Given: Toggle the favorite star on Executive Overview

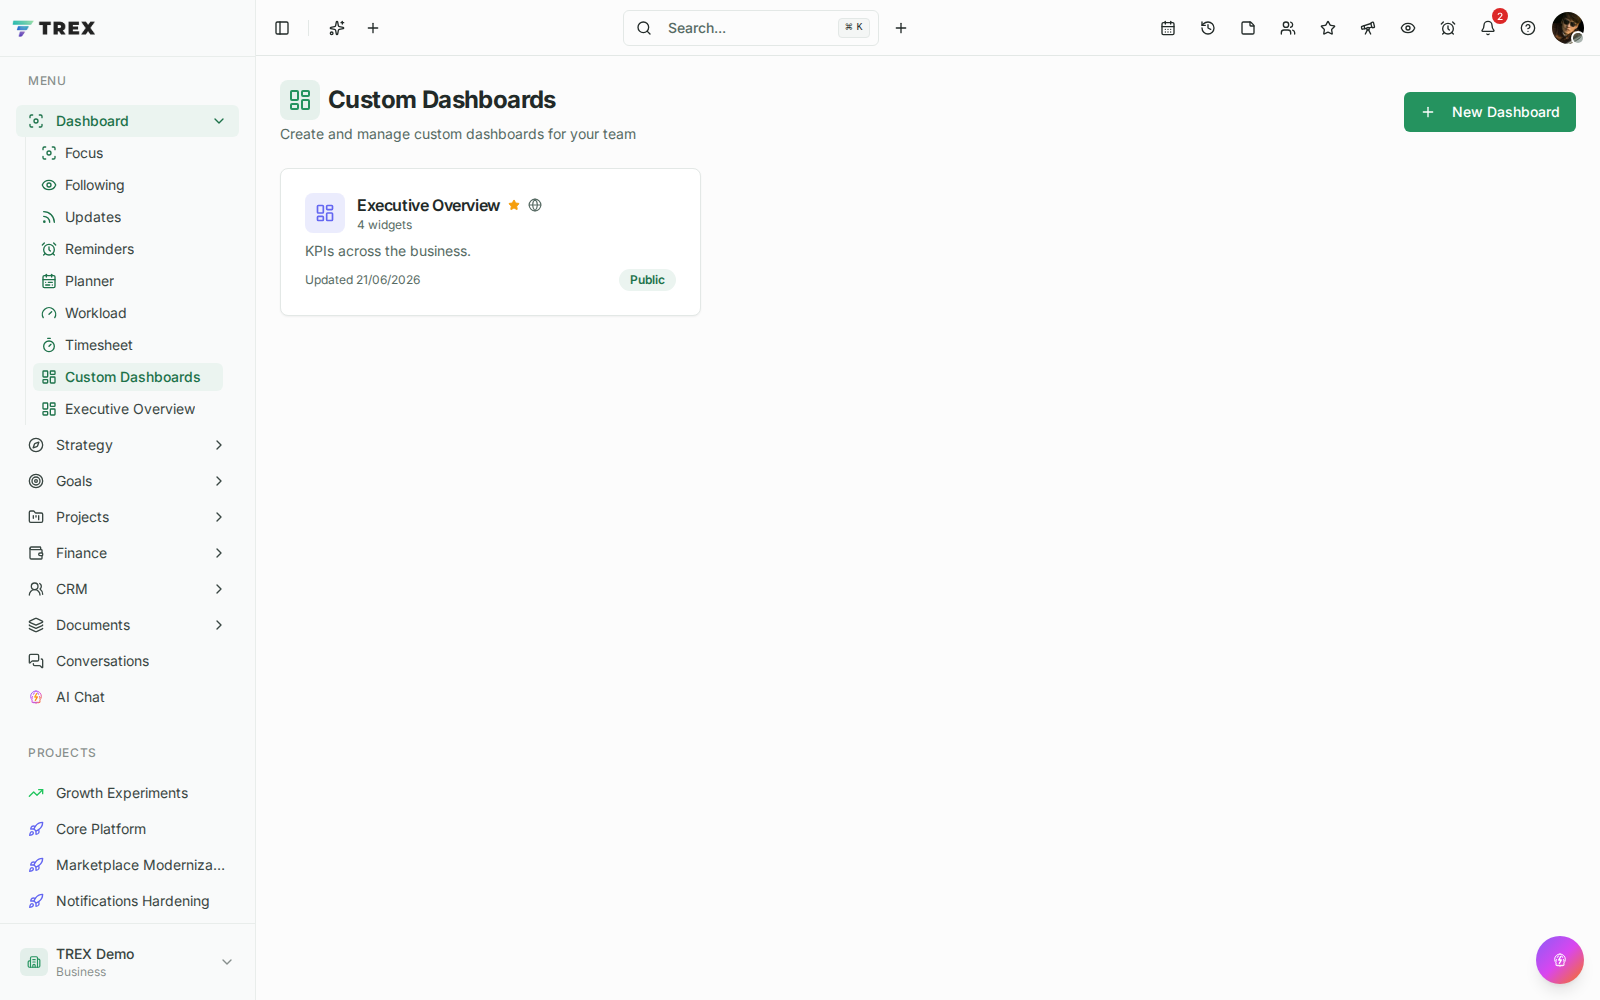Looking at the screenshot, I should [x=514, y=205].
